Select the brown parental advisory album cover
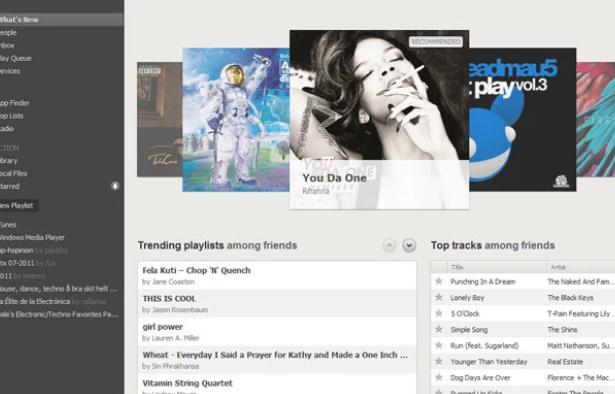Image resolution: width=615 pixels, height=394 pixels. pyautogui.click(x=160, y=119)
